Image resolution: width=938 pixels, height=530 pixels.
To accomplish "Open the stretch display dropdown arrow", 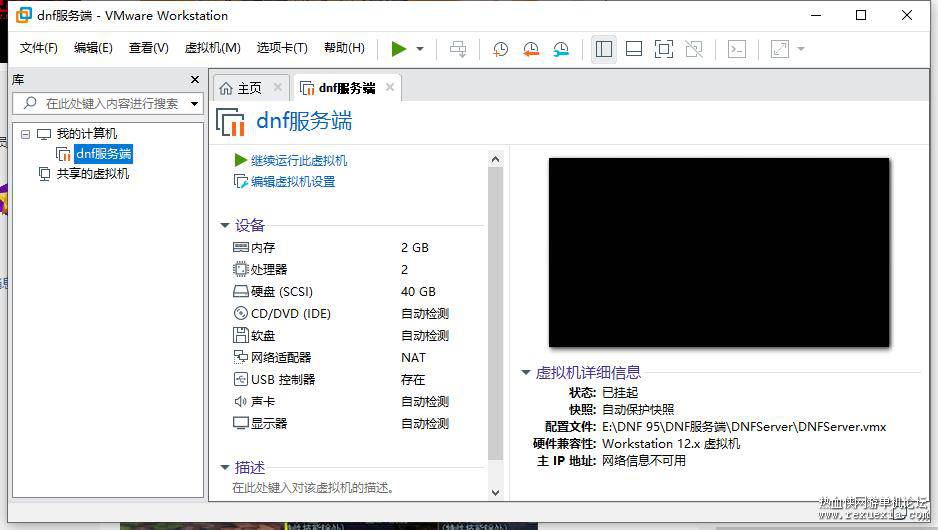I will [801, 49].
